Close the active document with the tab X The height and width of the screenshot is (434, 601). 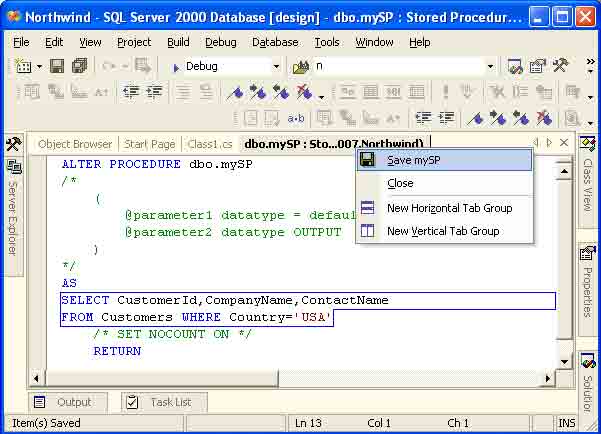[x=564, y=143]
